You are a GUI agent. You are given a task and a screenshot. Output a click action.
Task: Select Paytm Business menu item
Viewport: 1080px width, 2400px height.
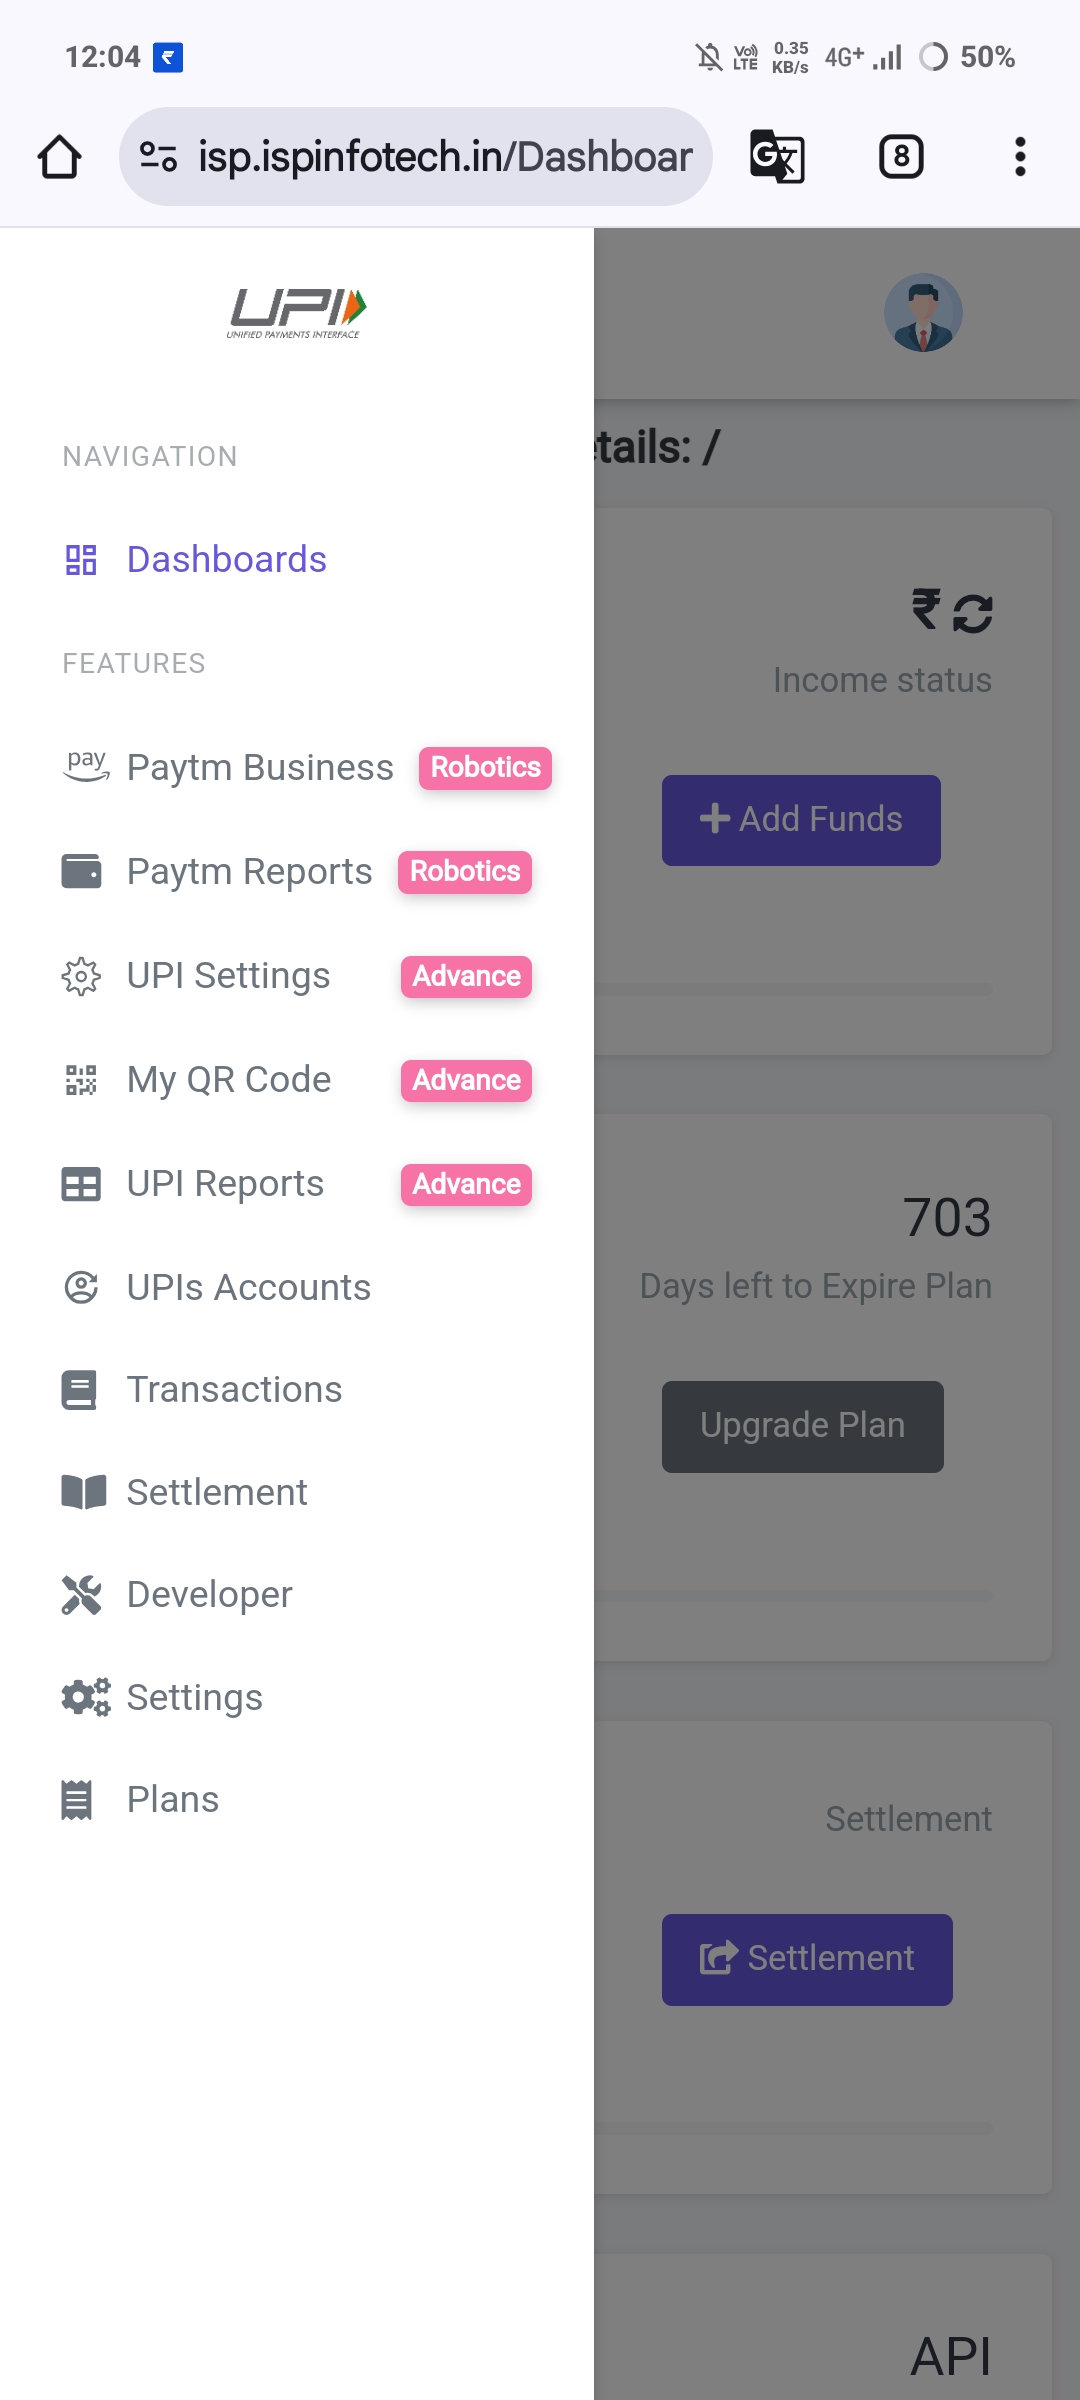pos(260,768)
